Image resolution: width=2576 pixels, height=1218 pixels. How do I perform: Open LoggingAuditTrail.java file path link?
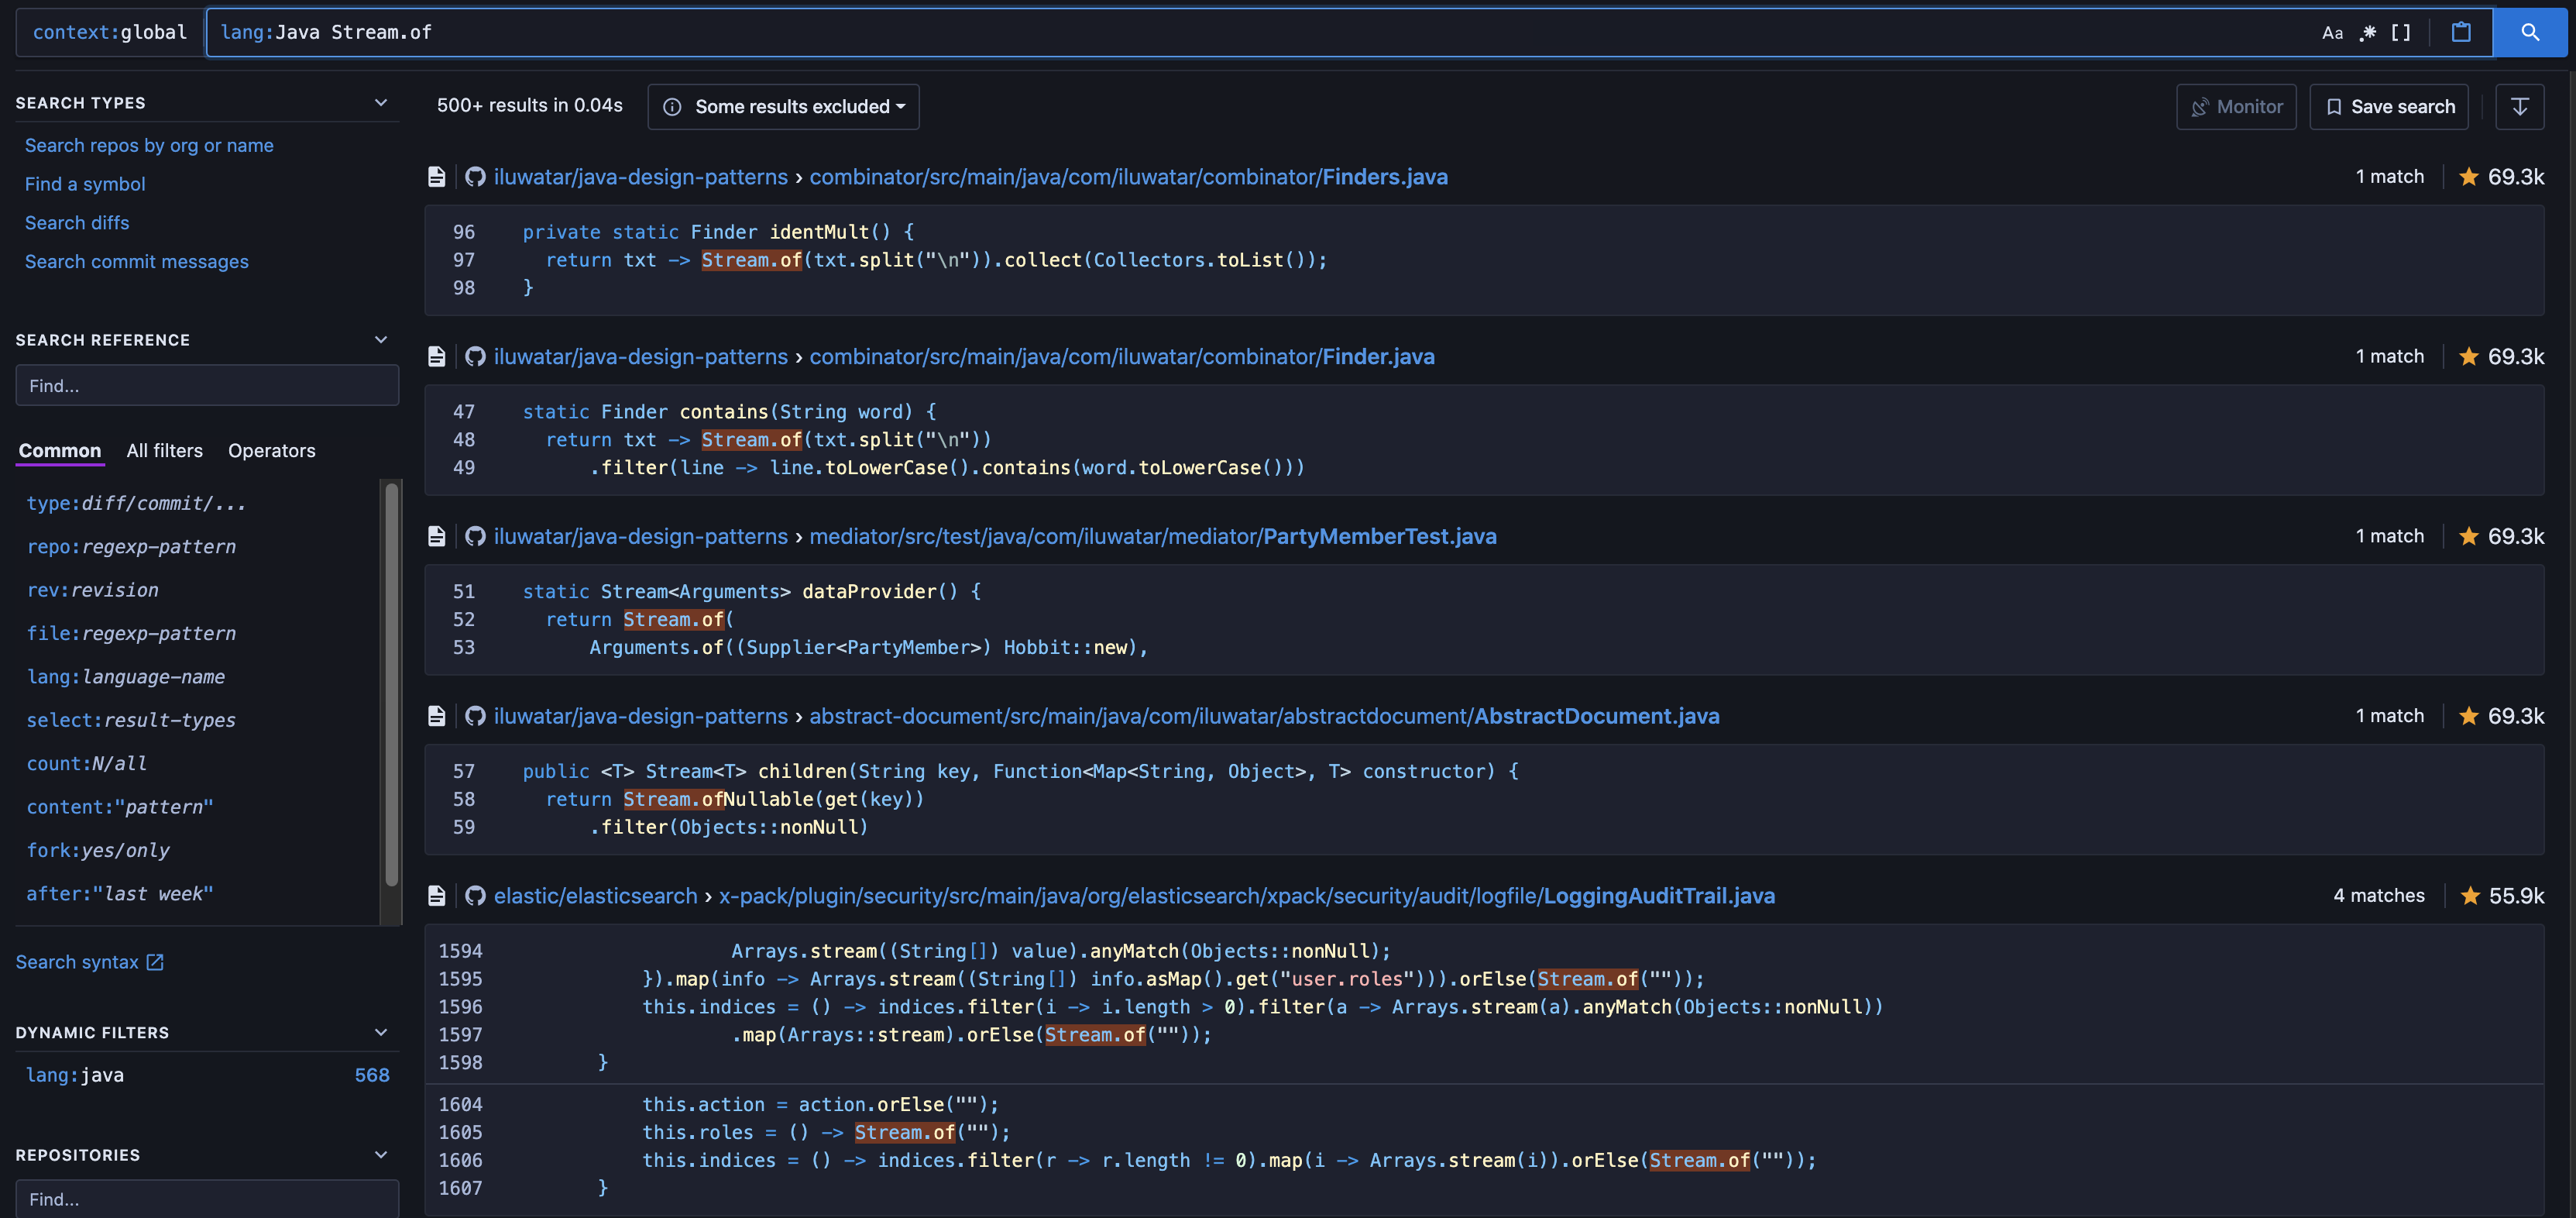click(1247, 896)
